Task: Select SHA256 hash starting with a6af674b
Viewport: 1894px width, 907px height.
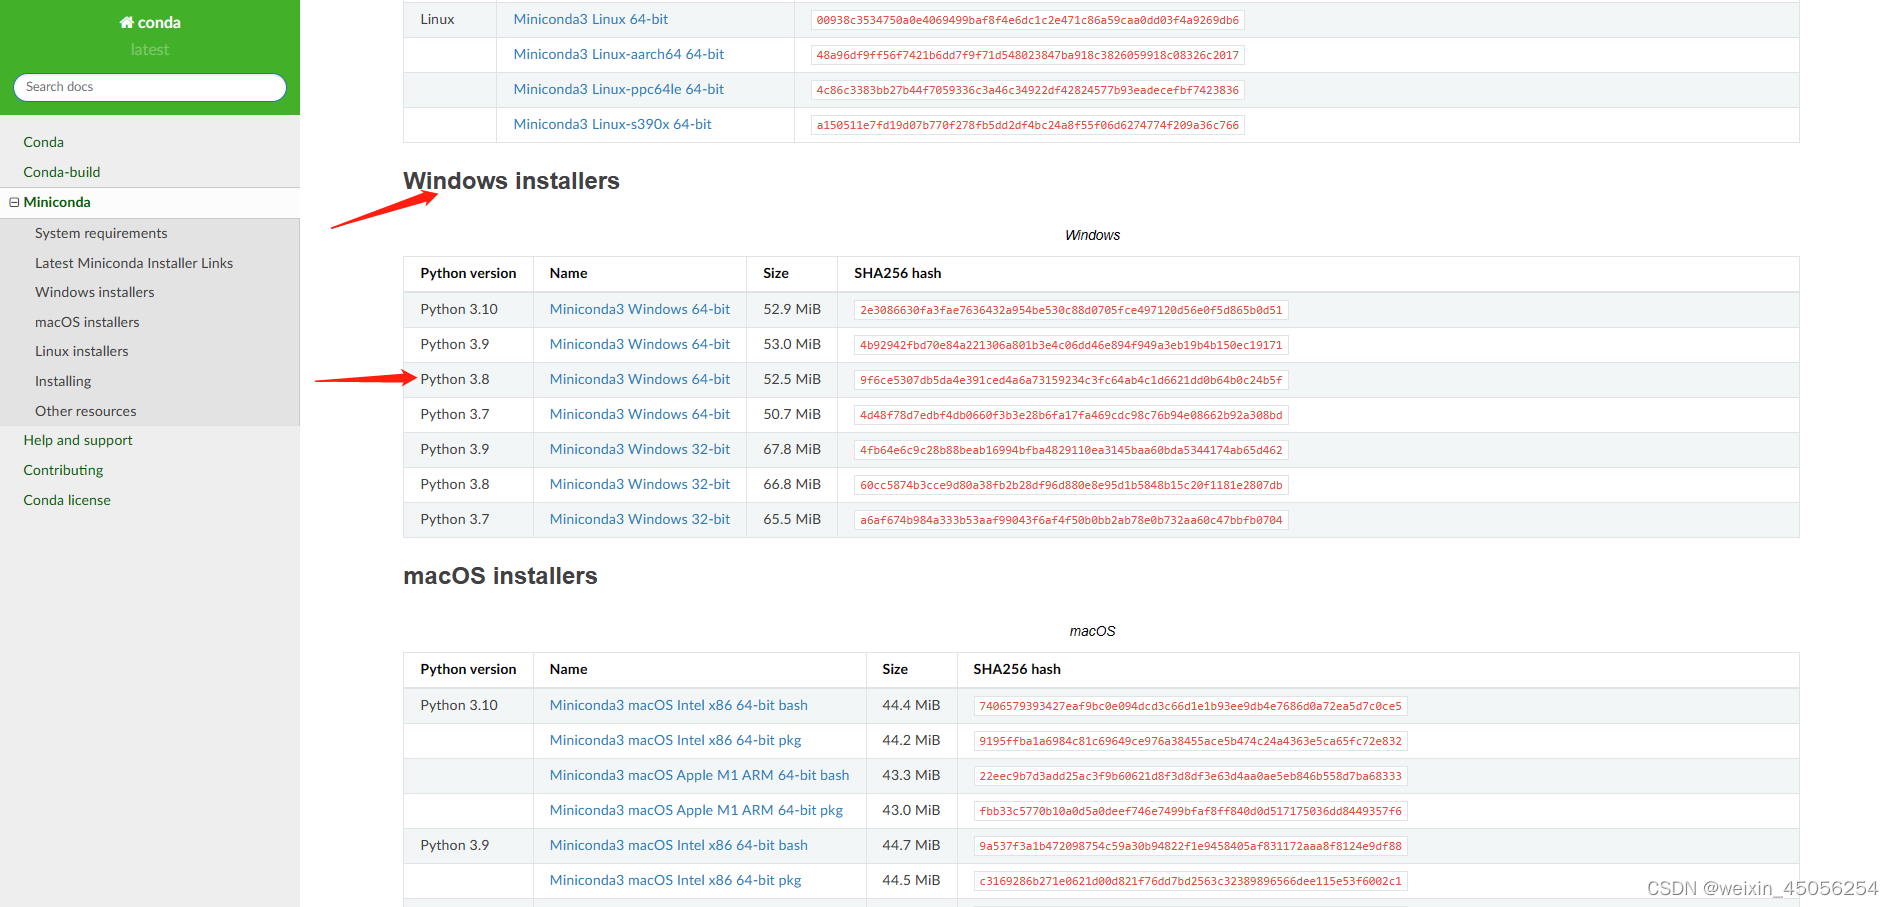Action: point(1071,520)
